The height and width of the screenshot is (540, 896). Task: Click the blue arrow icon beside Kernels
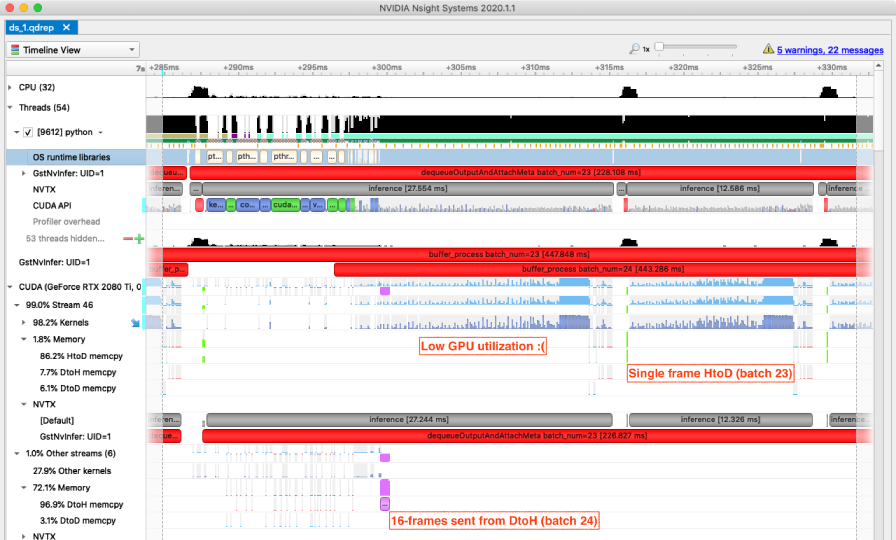pyautogui.click(x=135, y=323)
